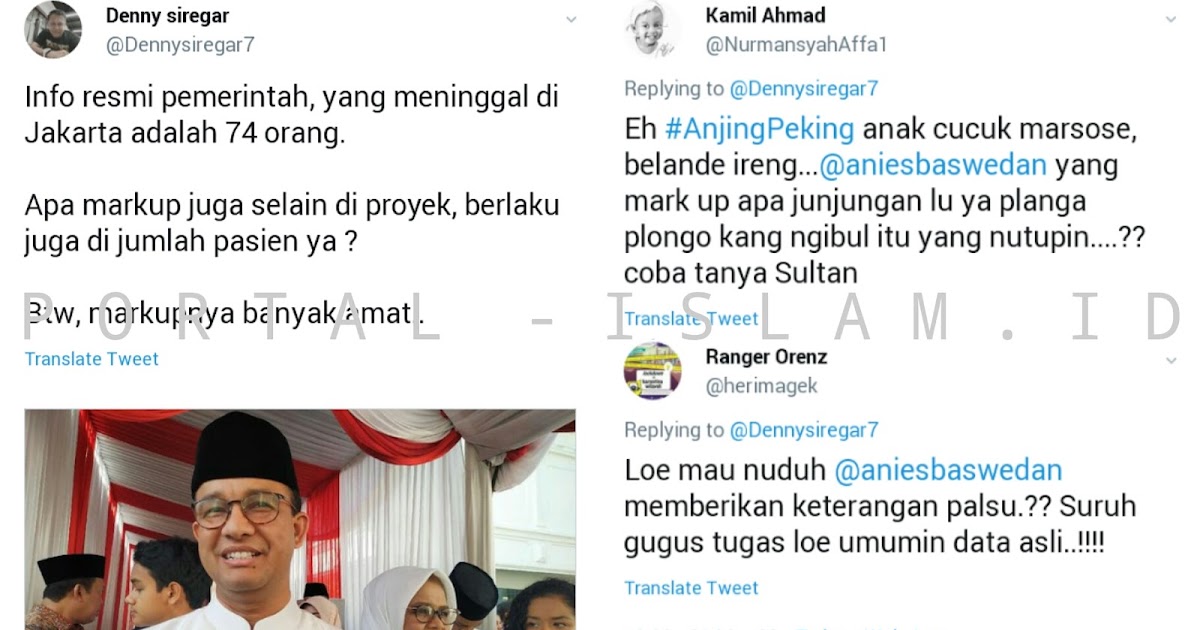The height and width of the screenshot is (630, 1200).
Task: Open Ranger Orenz's profile avatar
Action: [653, 370]
